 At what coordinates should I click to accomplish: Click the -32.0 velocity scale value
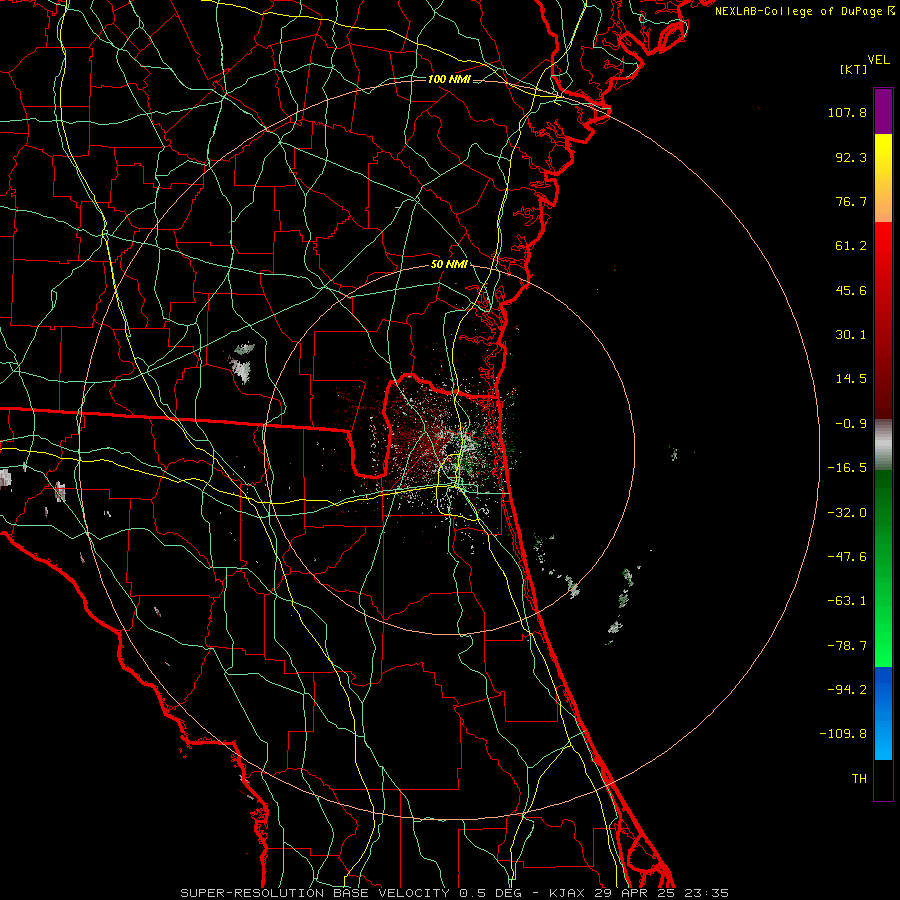click(847, 513)
